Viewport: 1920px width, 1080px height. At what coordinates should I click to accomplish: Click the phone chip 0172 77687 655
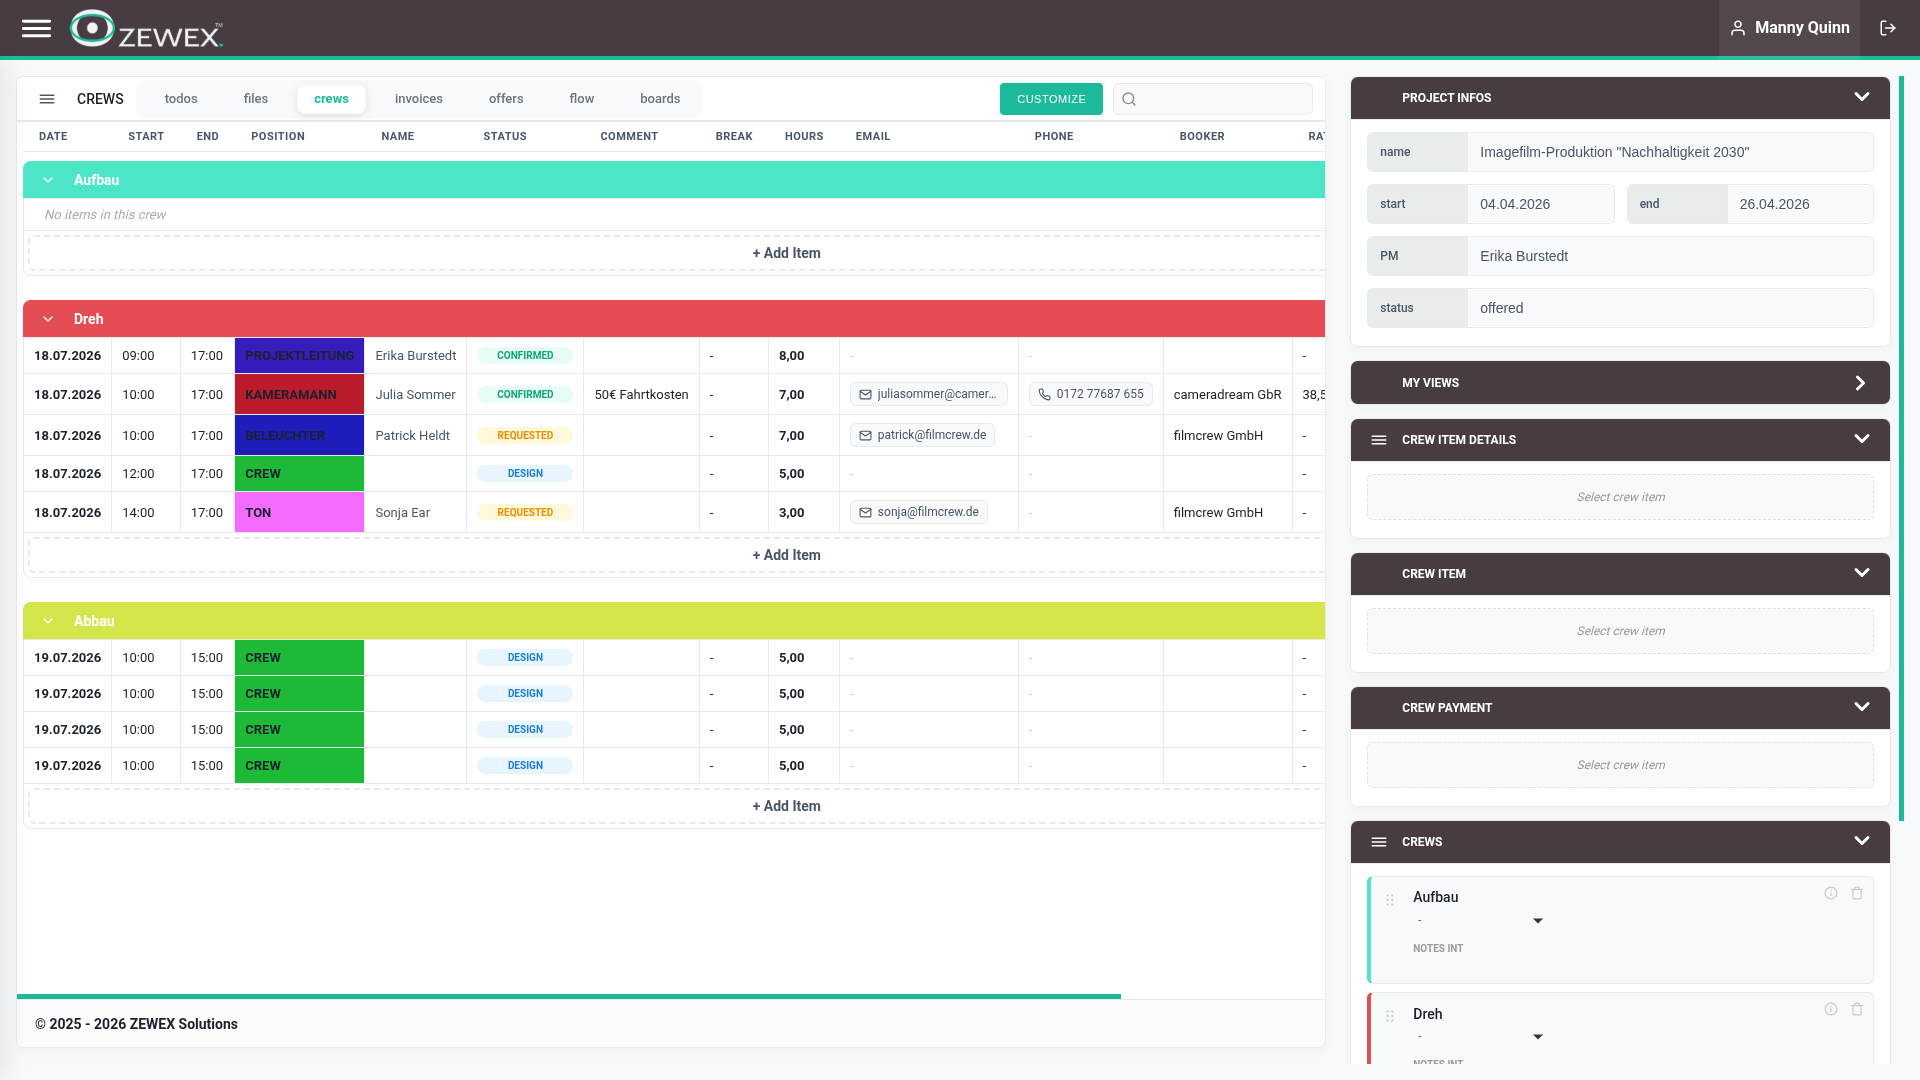tap(1090, 394)
